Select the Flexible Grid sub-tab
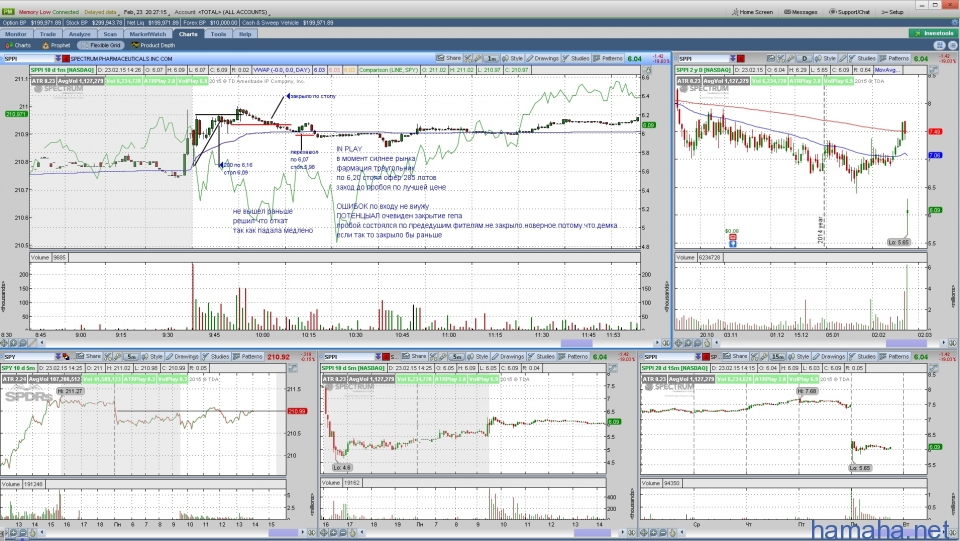Image resolution: width=960 pixels, height=541 pixels. pos(101,45)
